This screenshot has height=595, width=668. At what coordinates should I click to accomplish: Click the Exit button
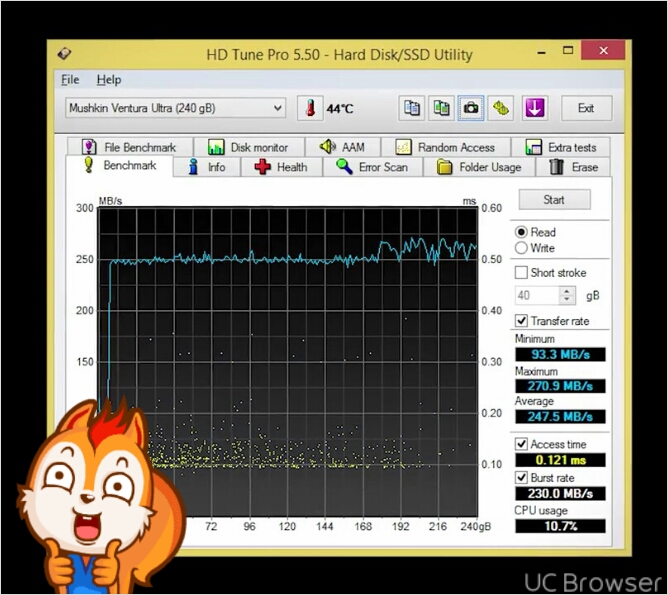(x=587, y=108)
